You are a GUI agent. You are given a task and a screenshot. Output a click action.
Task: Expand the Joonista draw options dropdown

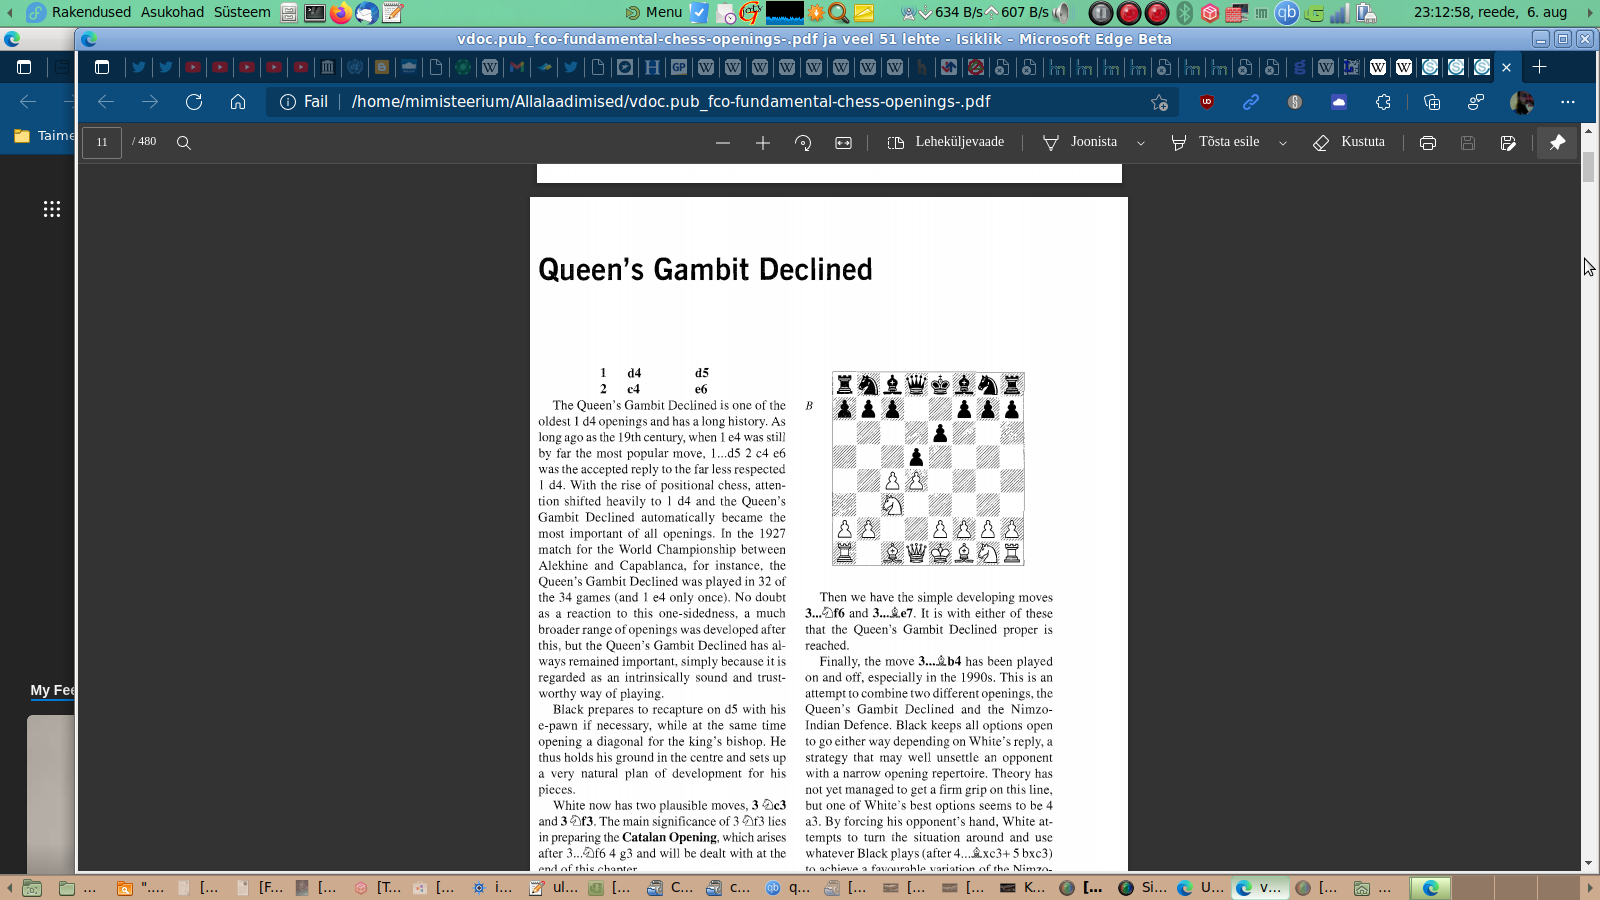click(1141, 143)
